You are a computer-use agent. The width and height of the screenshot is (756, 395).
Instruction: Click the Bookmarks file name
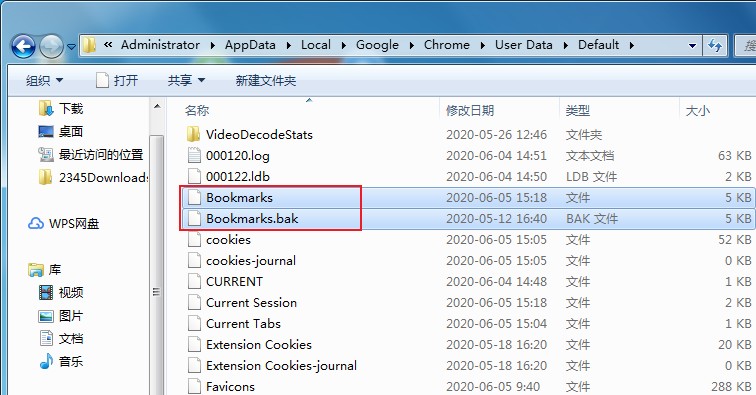(239, 197)
